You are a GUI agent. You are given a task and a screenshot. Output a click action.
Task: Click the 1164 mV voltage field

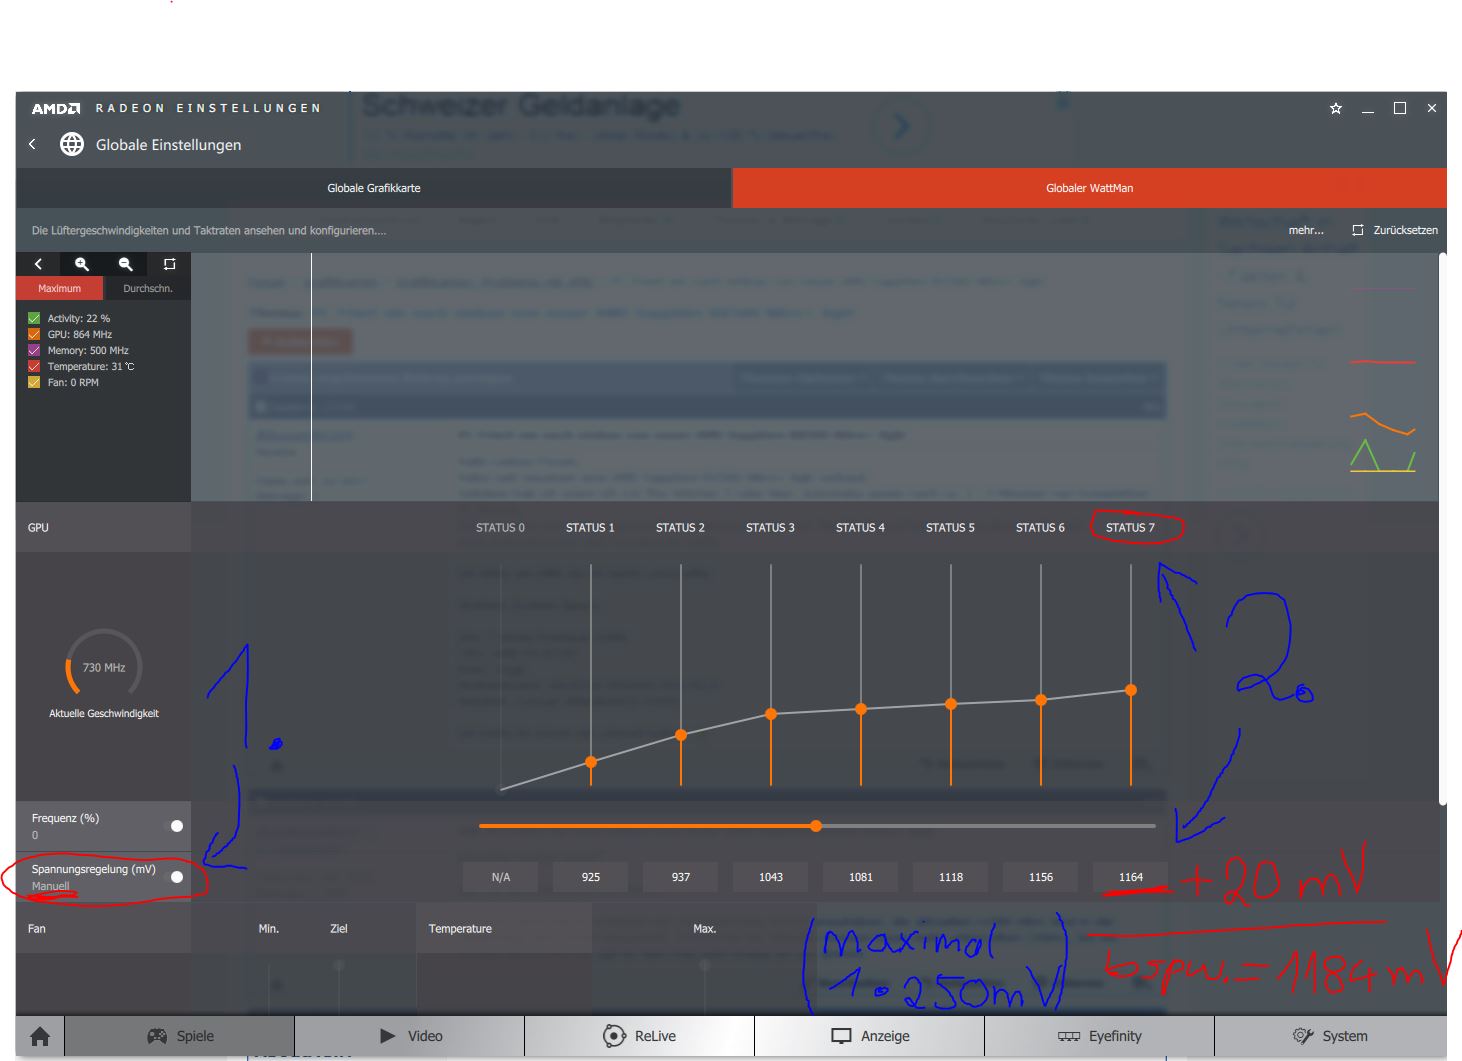1131,877
